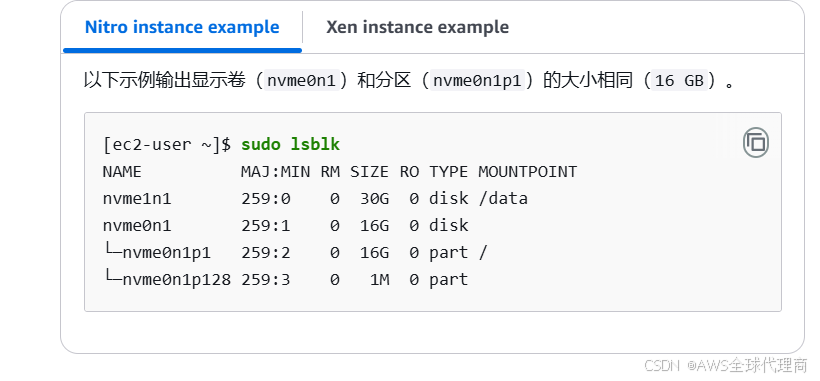Click nvme0n1p128 partition name

click(176, 280)
